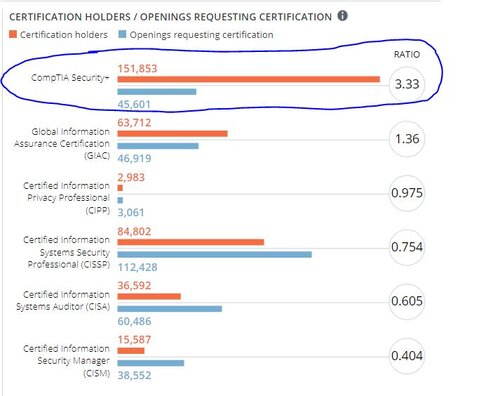Click the orange CompTIA Security+ holders bar
Screen dimensions: 500x396
tap(249, 79)
